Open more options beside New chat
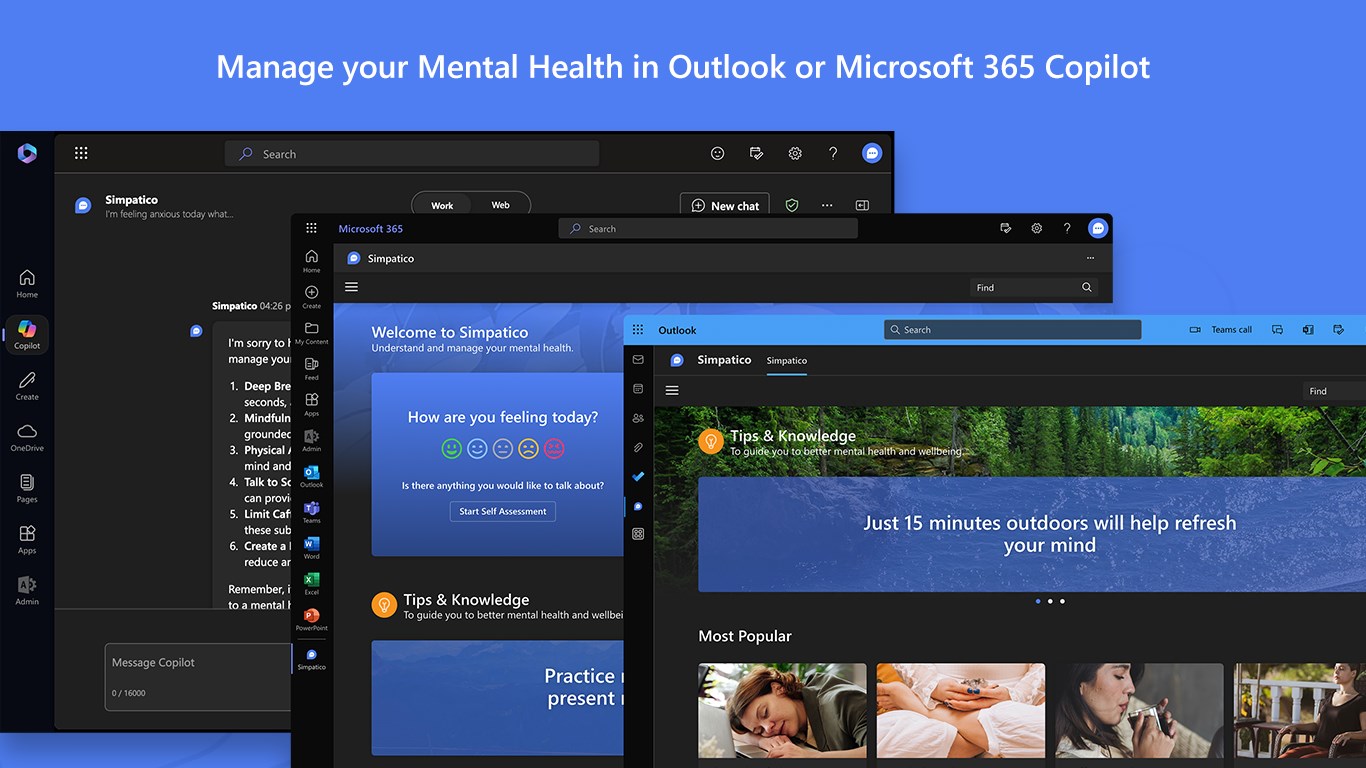1366x768 pixels. 827,205
